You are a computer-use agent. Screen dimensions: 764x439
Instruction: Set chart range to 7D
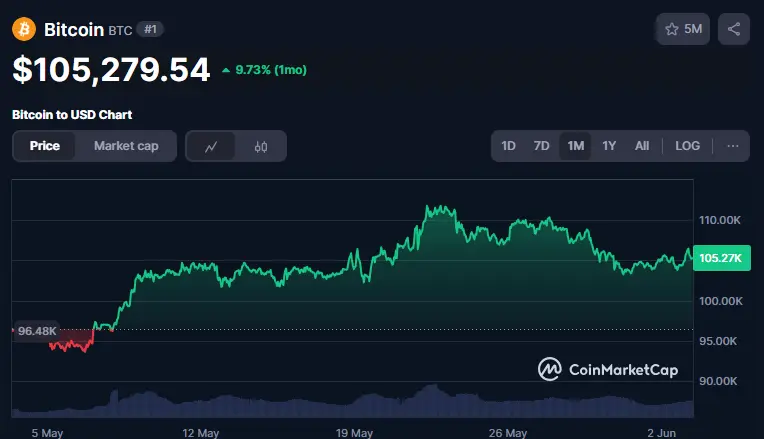[541, 146]
